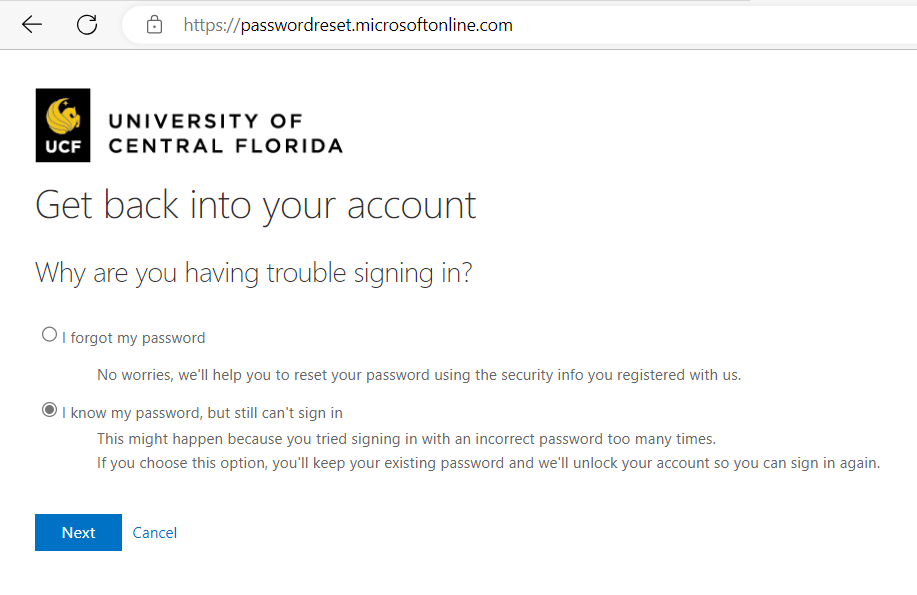Click the 'I forgot my password' label text

(x=134, y=338)
